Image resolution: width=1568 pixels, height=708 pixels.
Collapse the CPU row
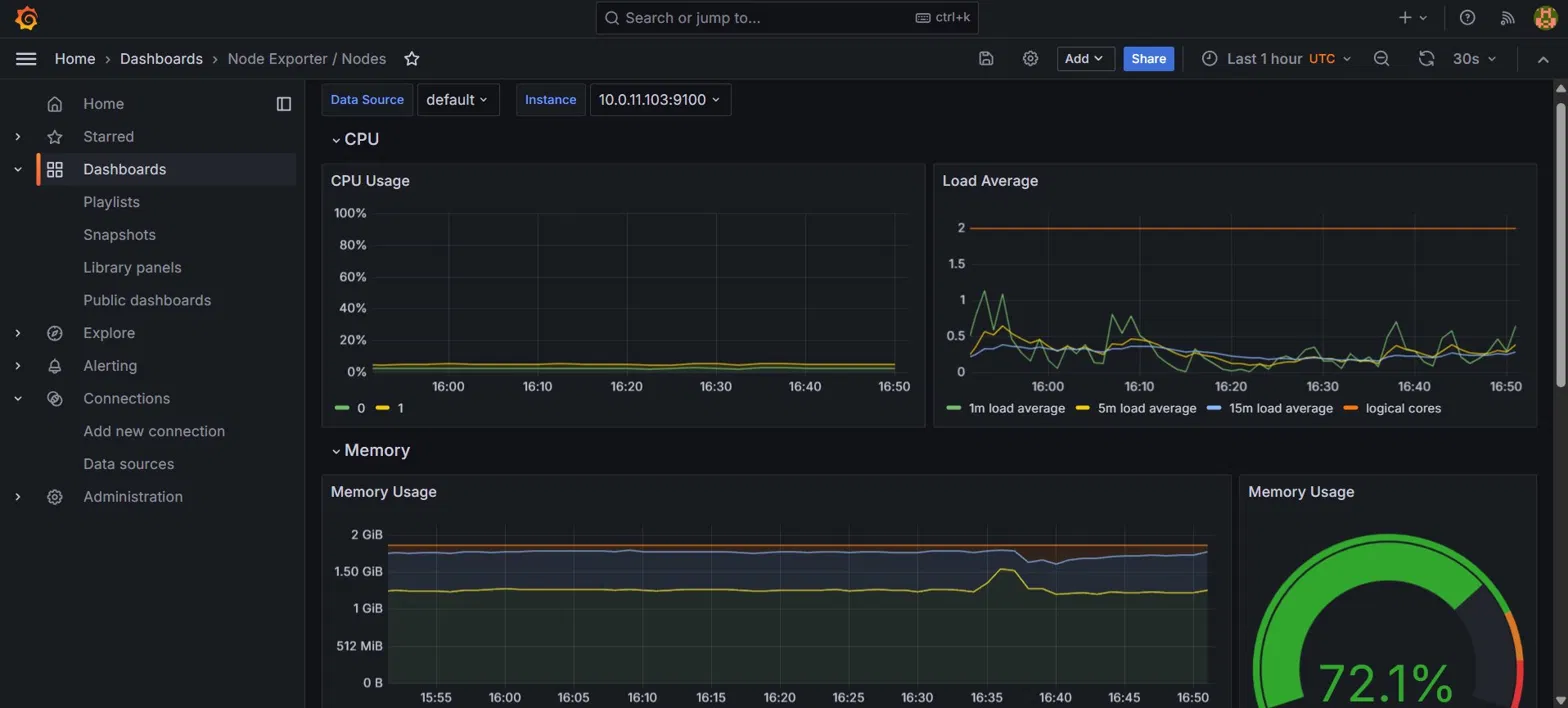(356, 139)
